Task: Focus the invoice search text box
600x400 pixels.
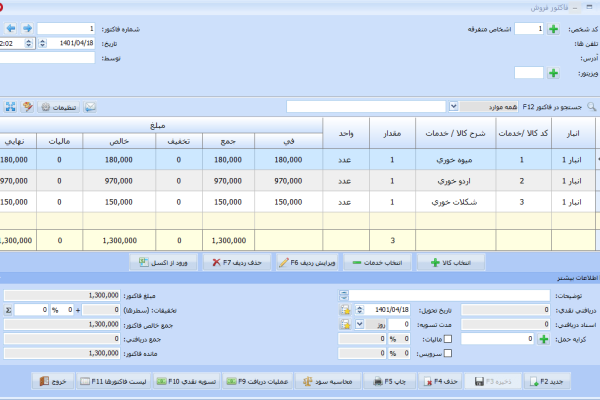Action: (366, 106)
